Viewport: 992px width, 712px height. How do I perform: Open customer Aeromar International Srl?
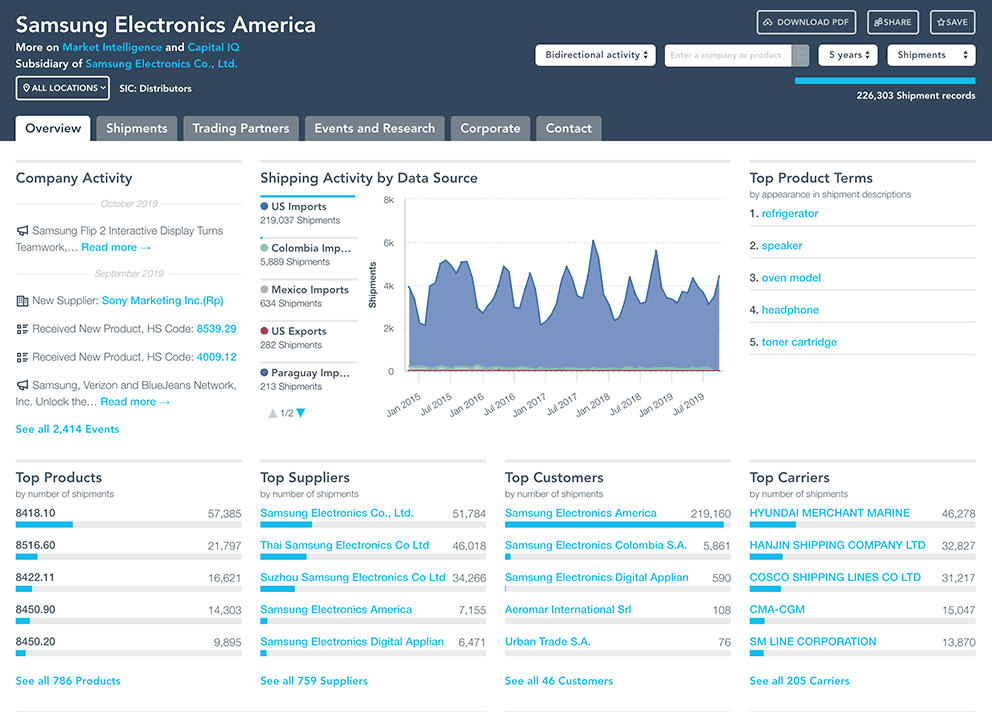tap(568, 610)
